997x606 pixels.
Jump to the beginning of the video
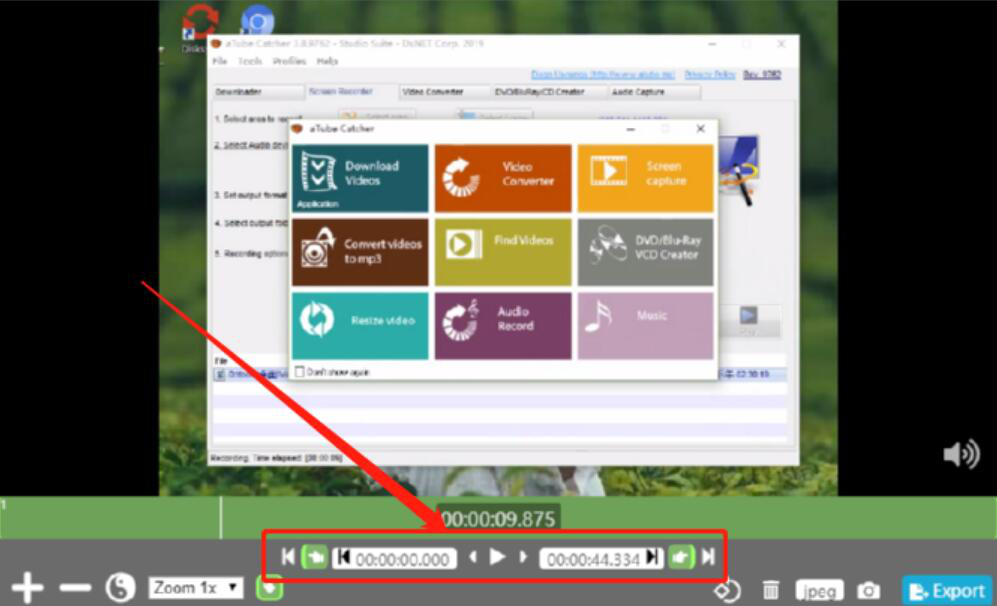click(x=288, y=557)
